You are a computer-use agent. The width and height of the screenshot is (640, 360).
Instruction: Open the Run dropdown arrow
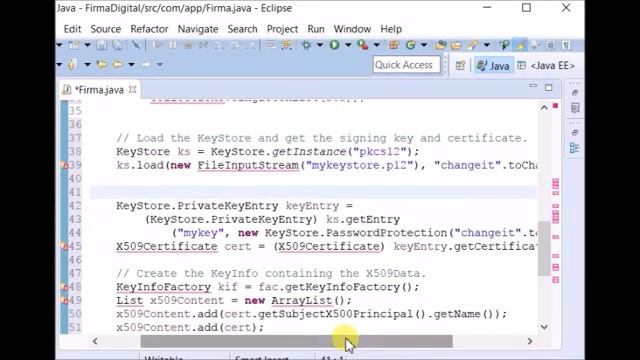(348, 45)
